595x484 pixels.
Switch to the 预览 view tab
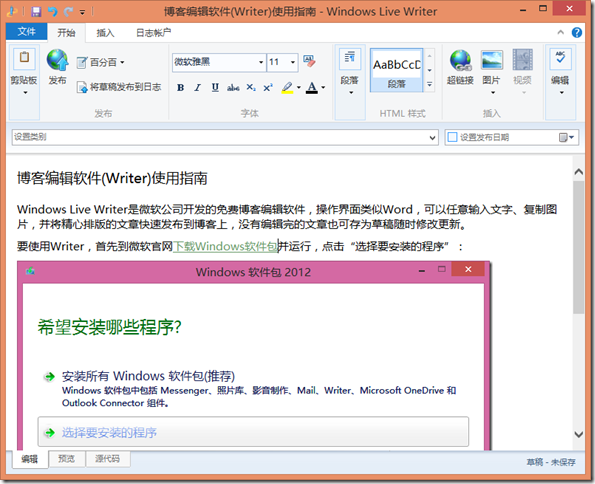(66, 459)
